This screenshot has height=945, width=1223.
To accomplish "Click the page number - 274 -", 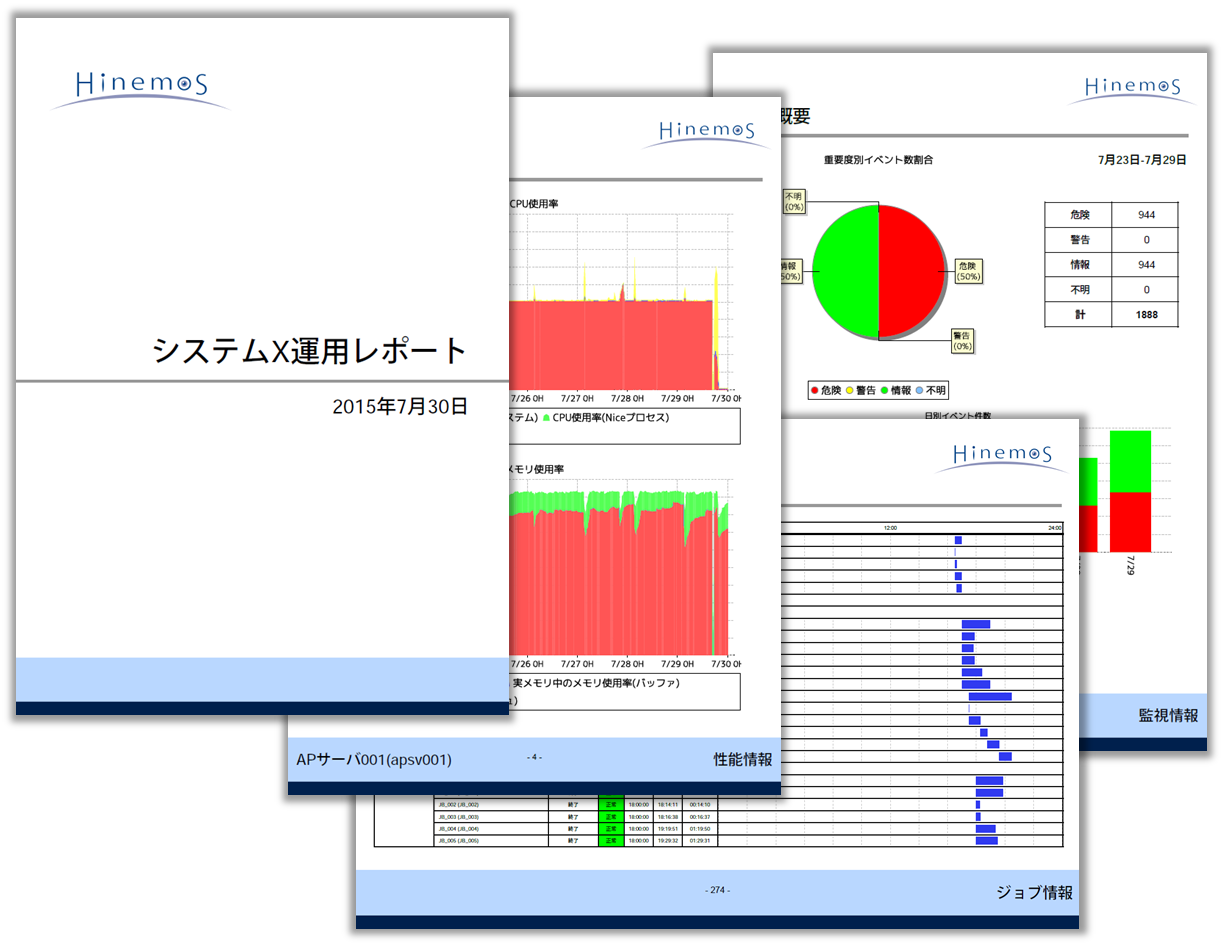I will 717,890.
